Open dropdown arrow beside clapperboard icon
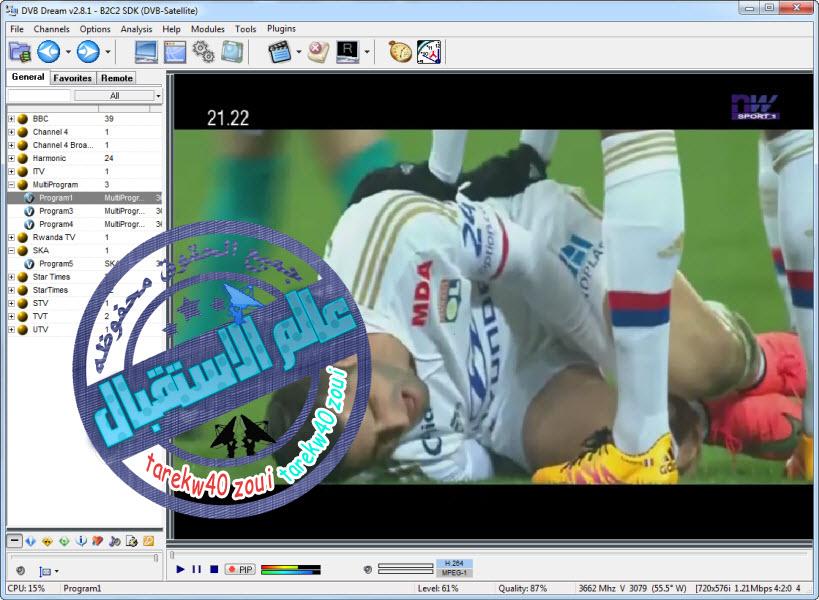This screenshot has width=819, height=600. click(299, 52)
